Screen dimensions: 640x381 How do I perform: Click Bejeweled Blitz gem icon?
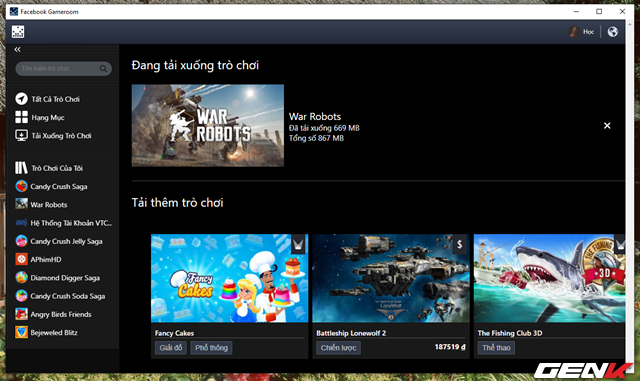click(21, 332)
